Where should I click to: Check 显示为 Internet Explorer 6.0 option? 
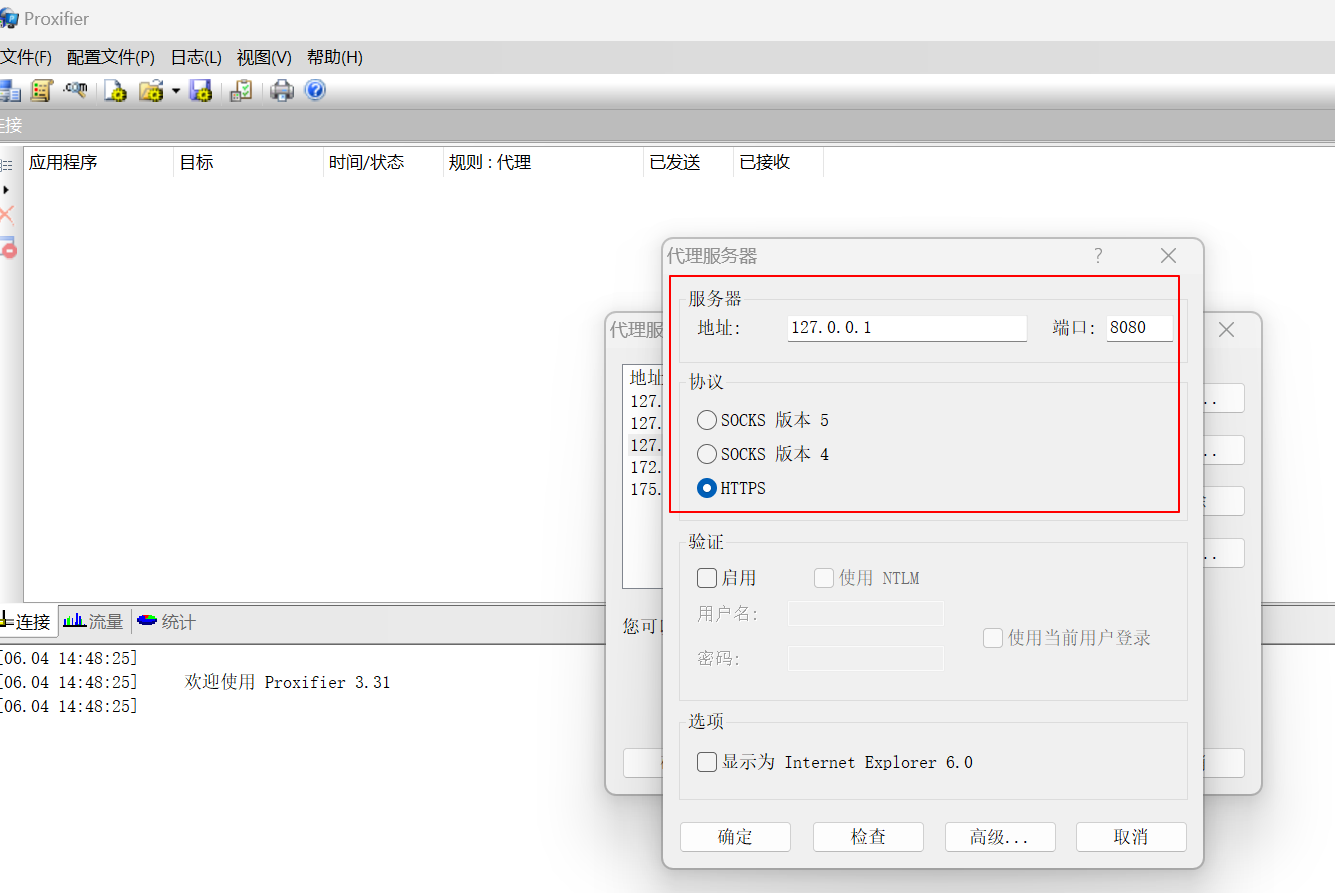[x=707, y=762]
